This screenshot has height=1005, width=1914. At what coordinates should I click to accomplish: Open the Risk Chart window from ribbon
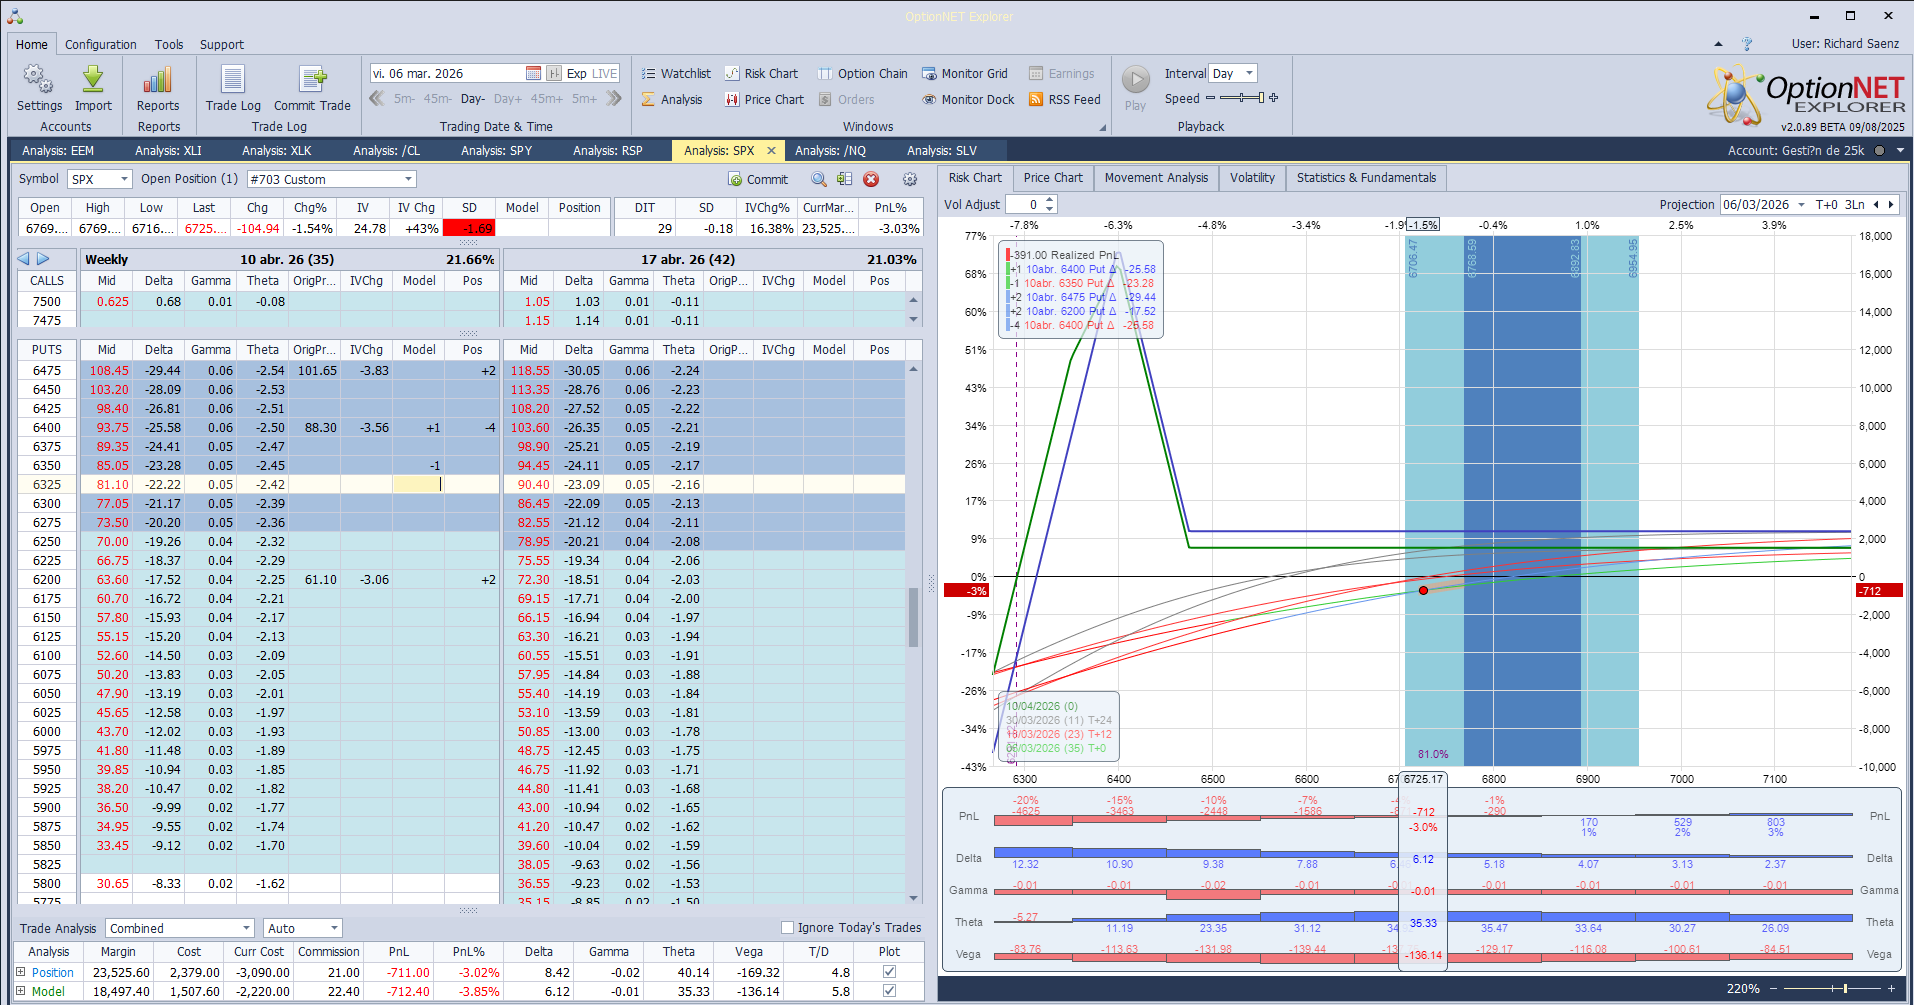761,73
